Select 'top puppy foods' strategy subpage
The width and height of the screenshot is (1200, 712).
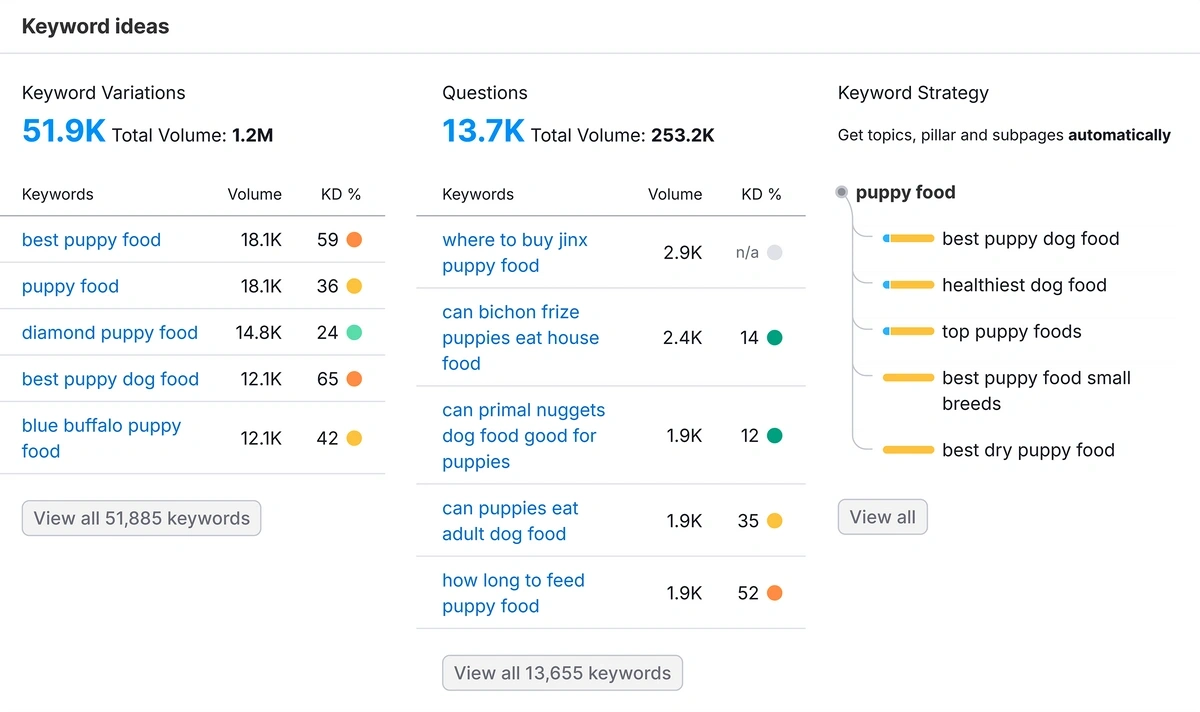(x=1011, y=332)
